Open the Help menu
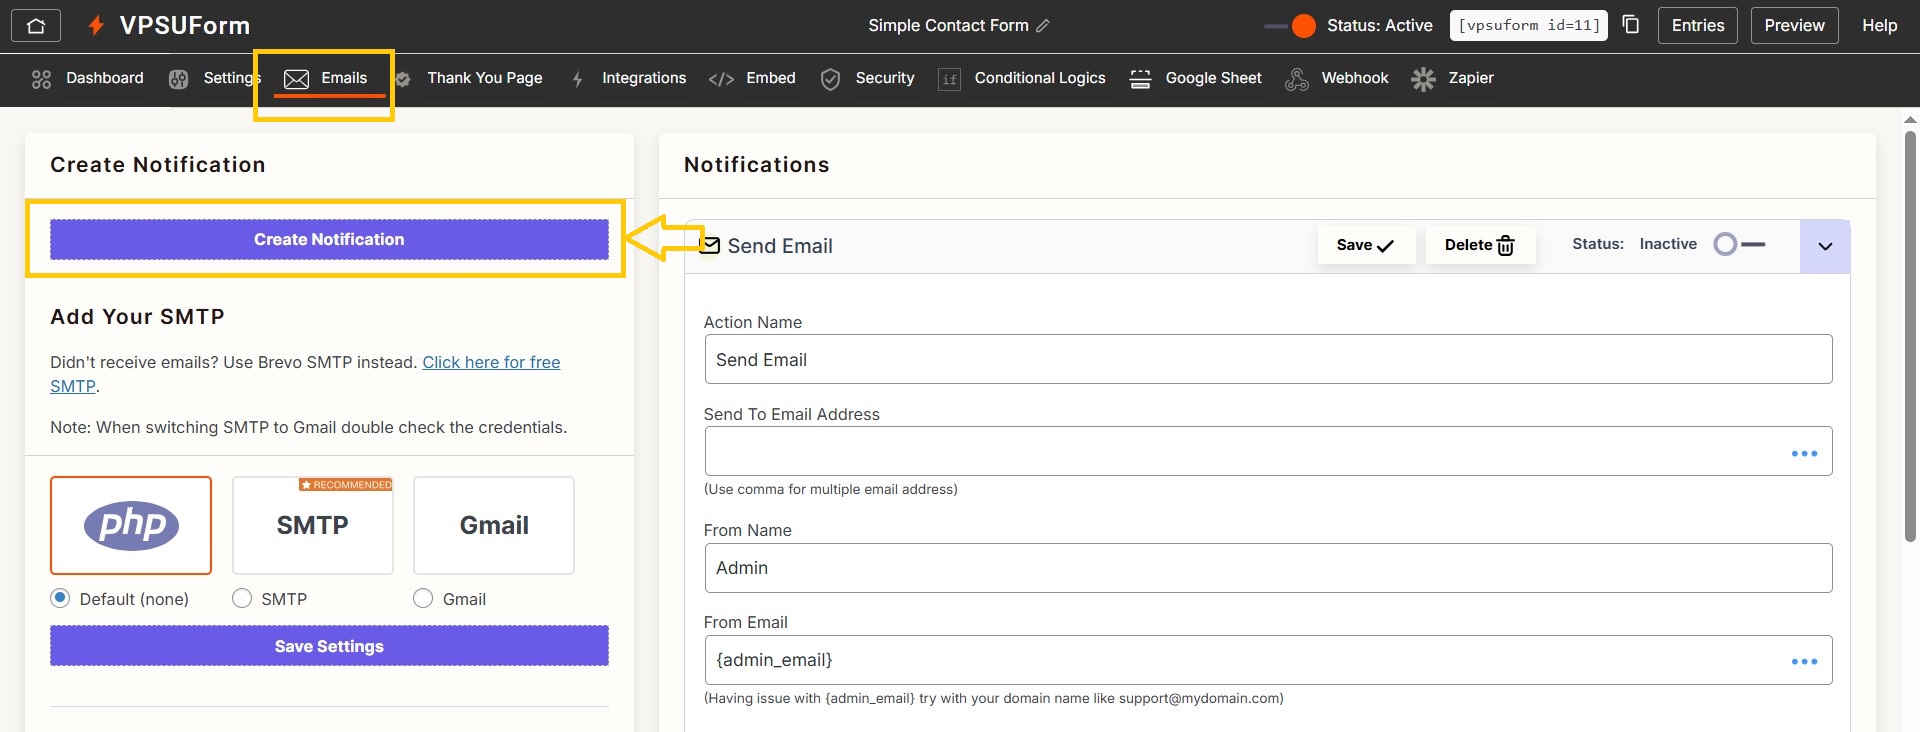1920x732 pixels. pos(1879,26)
